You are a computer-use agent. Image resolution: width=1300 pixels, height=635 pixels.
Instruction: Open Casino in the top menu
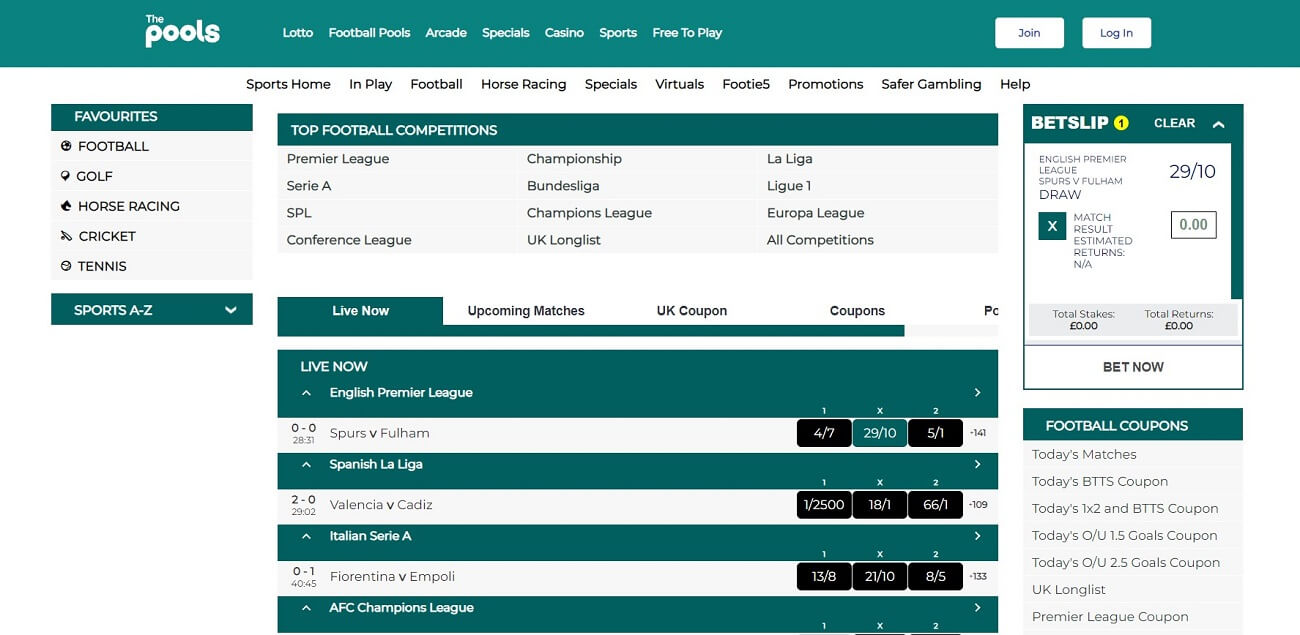[564, 33]
